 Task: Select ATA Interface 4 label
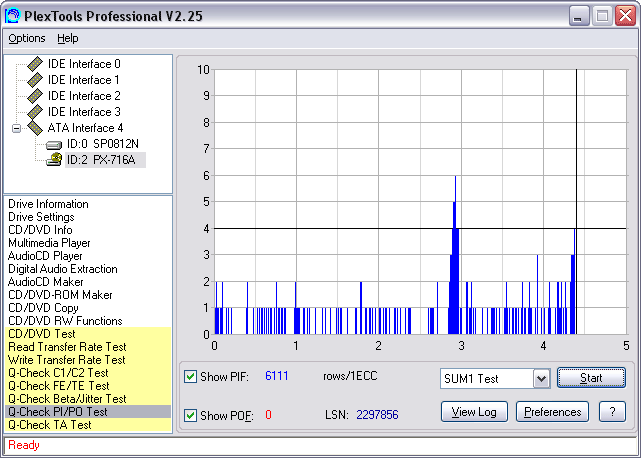point(85,128)
